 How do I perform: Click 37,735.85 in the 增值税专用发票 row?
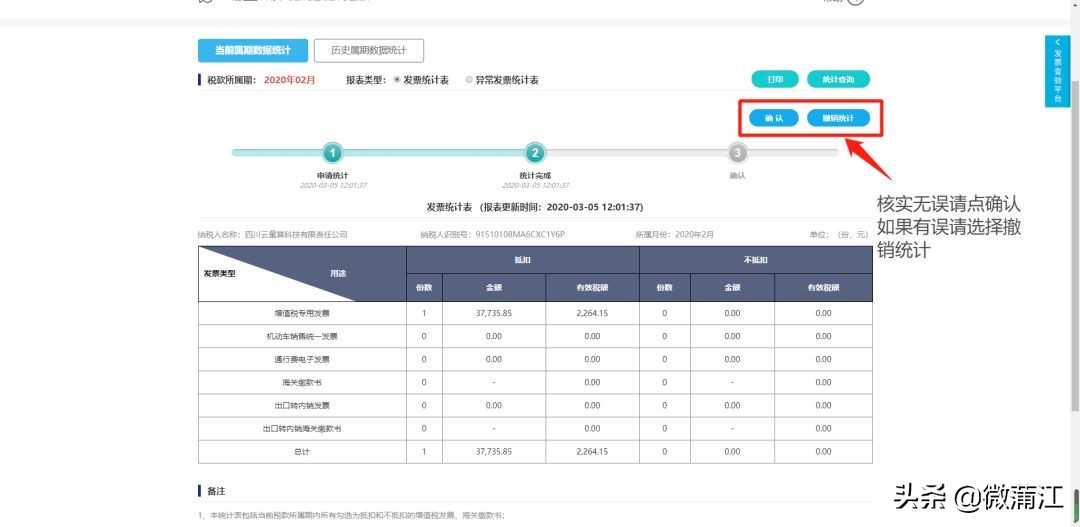coord(494,313)
